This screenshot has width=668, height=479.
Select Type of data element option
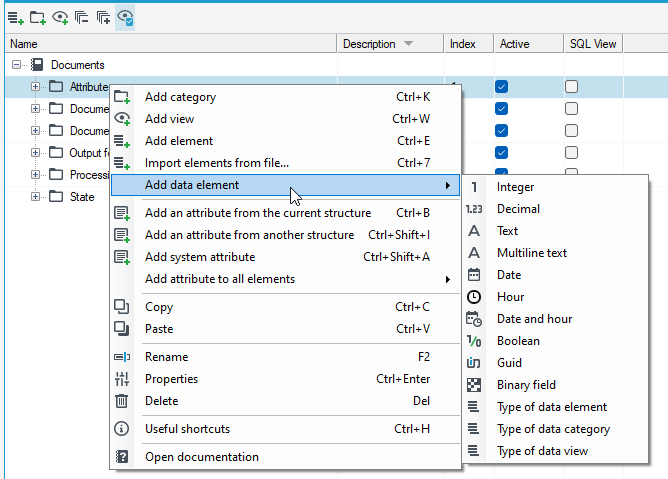[x=555, y=407]
